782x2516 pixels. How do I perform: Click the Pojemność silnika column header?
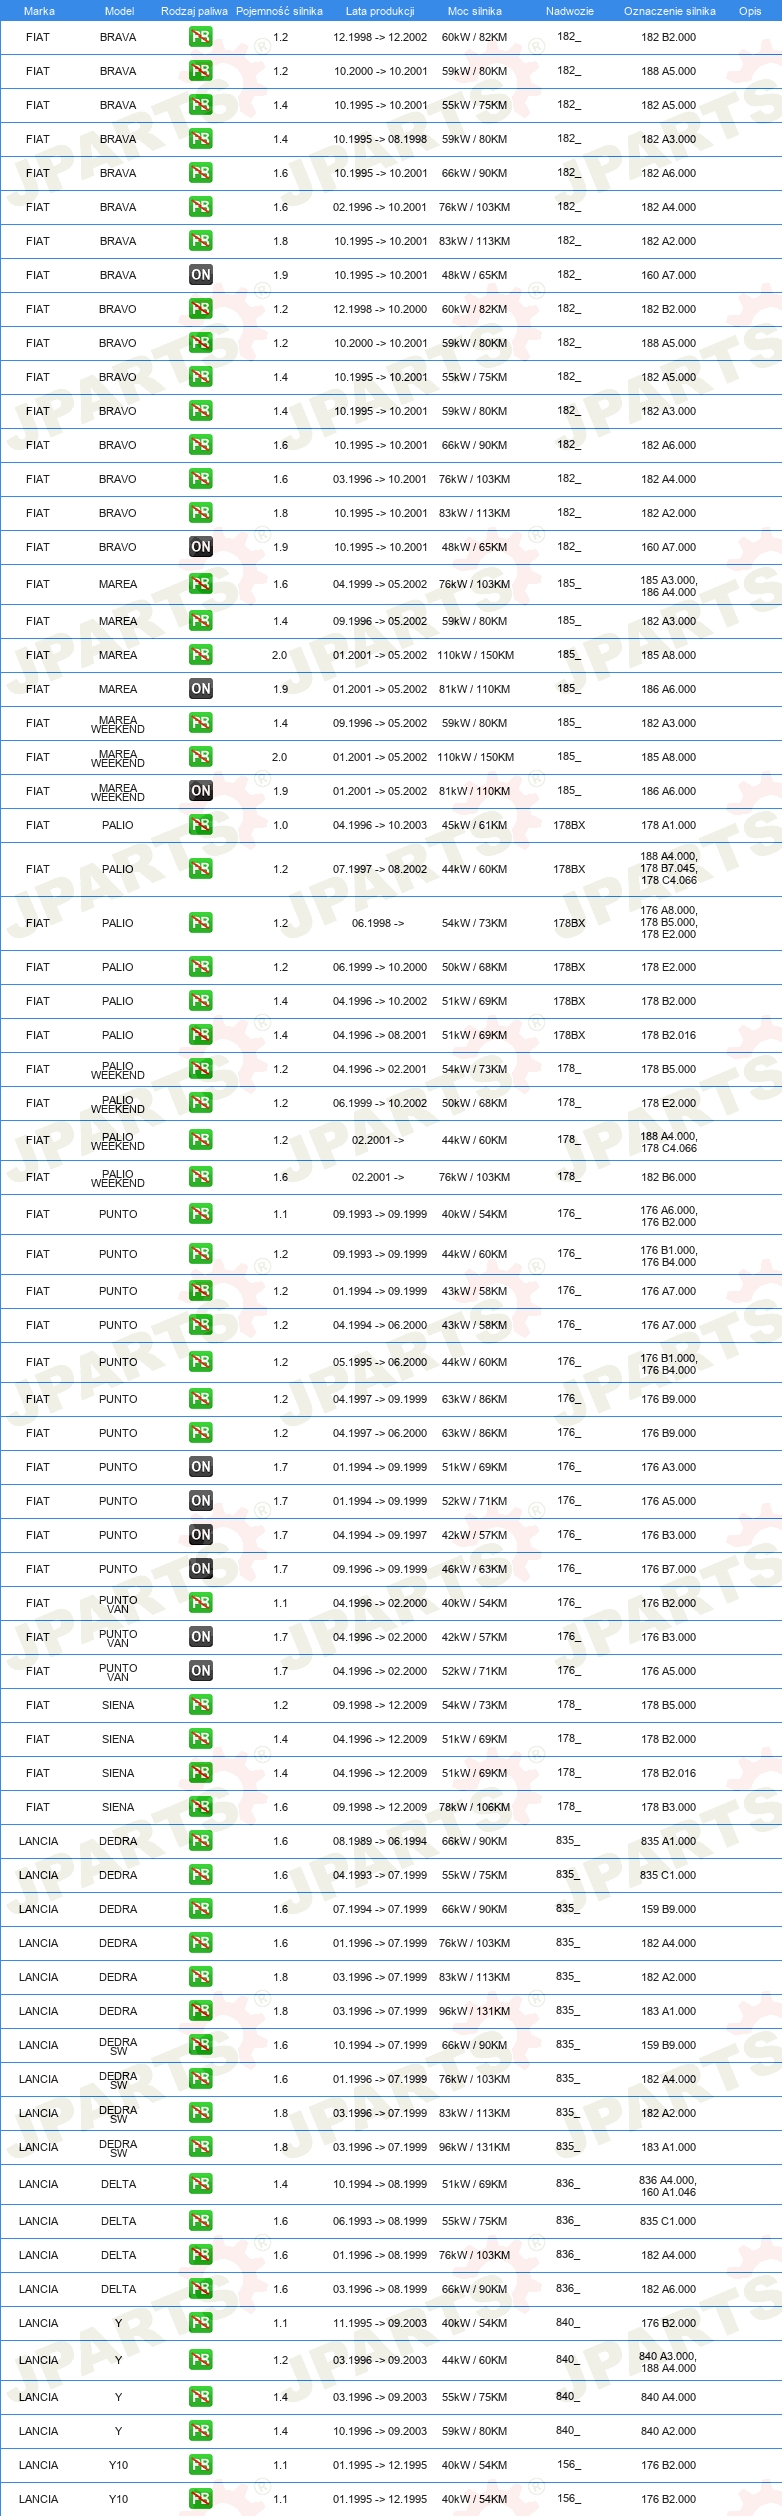point(279,11)
